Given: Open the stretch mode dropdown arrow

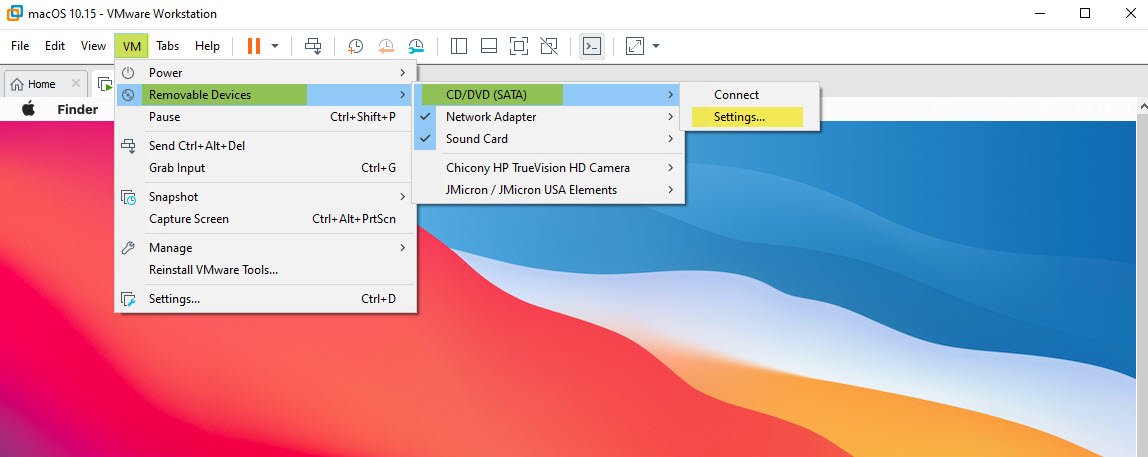Looking at the screenshot, I should pyautogui.click(x=656, y=46).
